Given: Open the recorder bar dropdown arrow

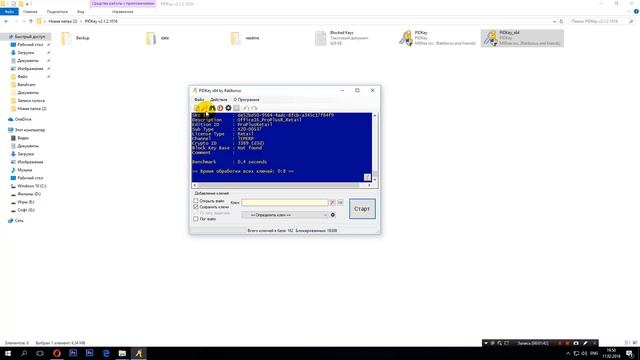Looking at the screenshot, I should coord(486,343).
